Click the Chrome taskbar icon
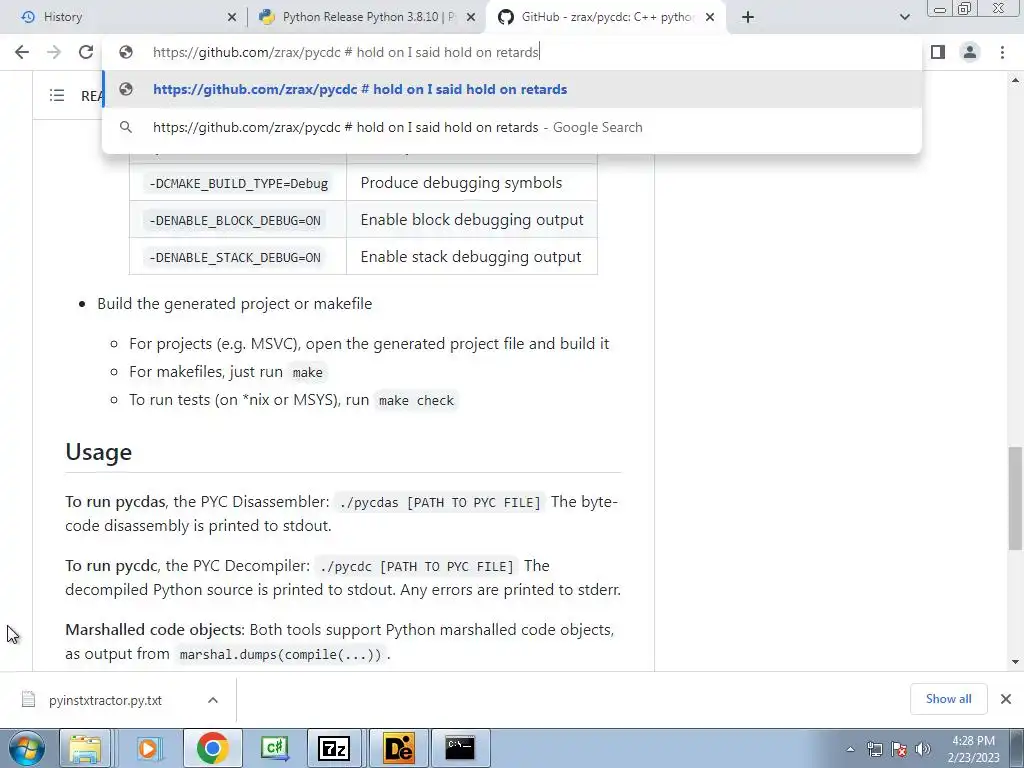Screen dimensions: 1024x768 pyautogui.click(x=212, y=748)
